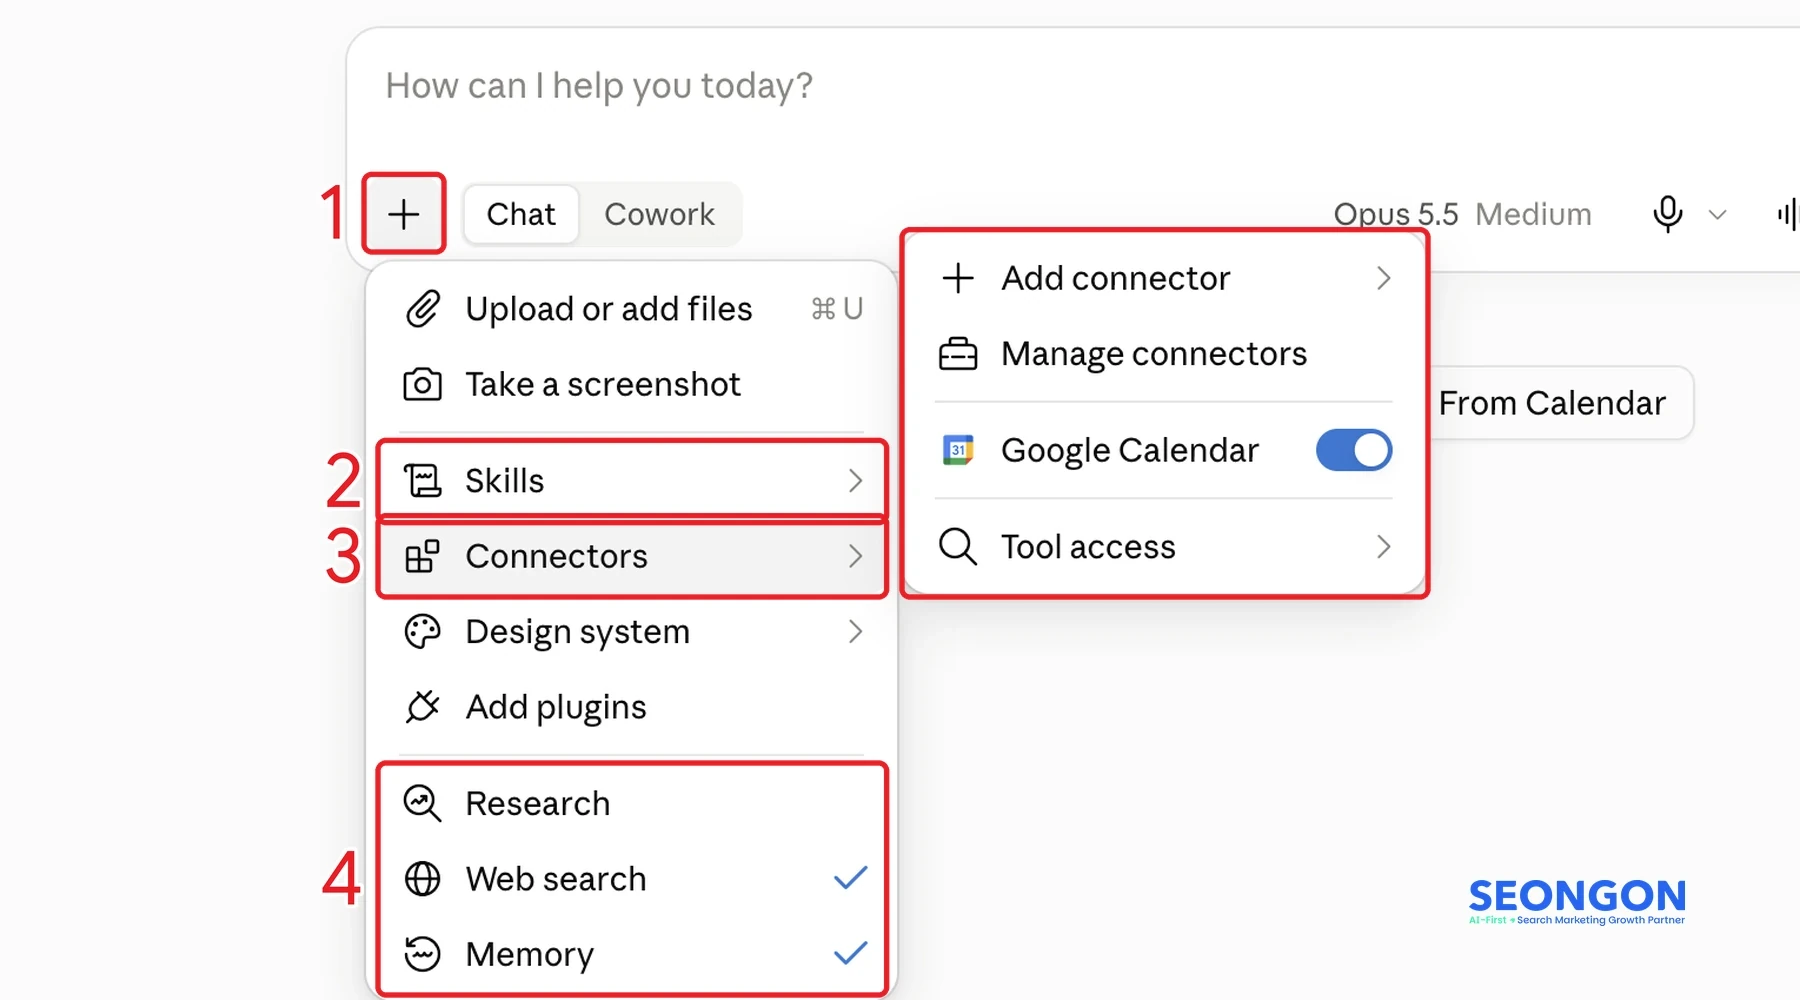Screen dimensions: 1800x1000
Task: Click the Memory clock icon
Action: coord(422,954)
